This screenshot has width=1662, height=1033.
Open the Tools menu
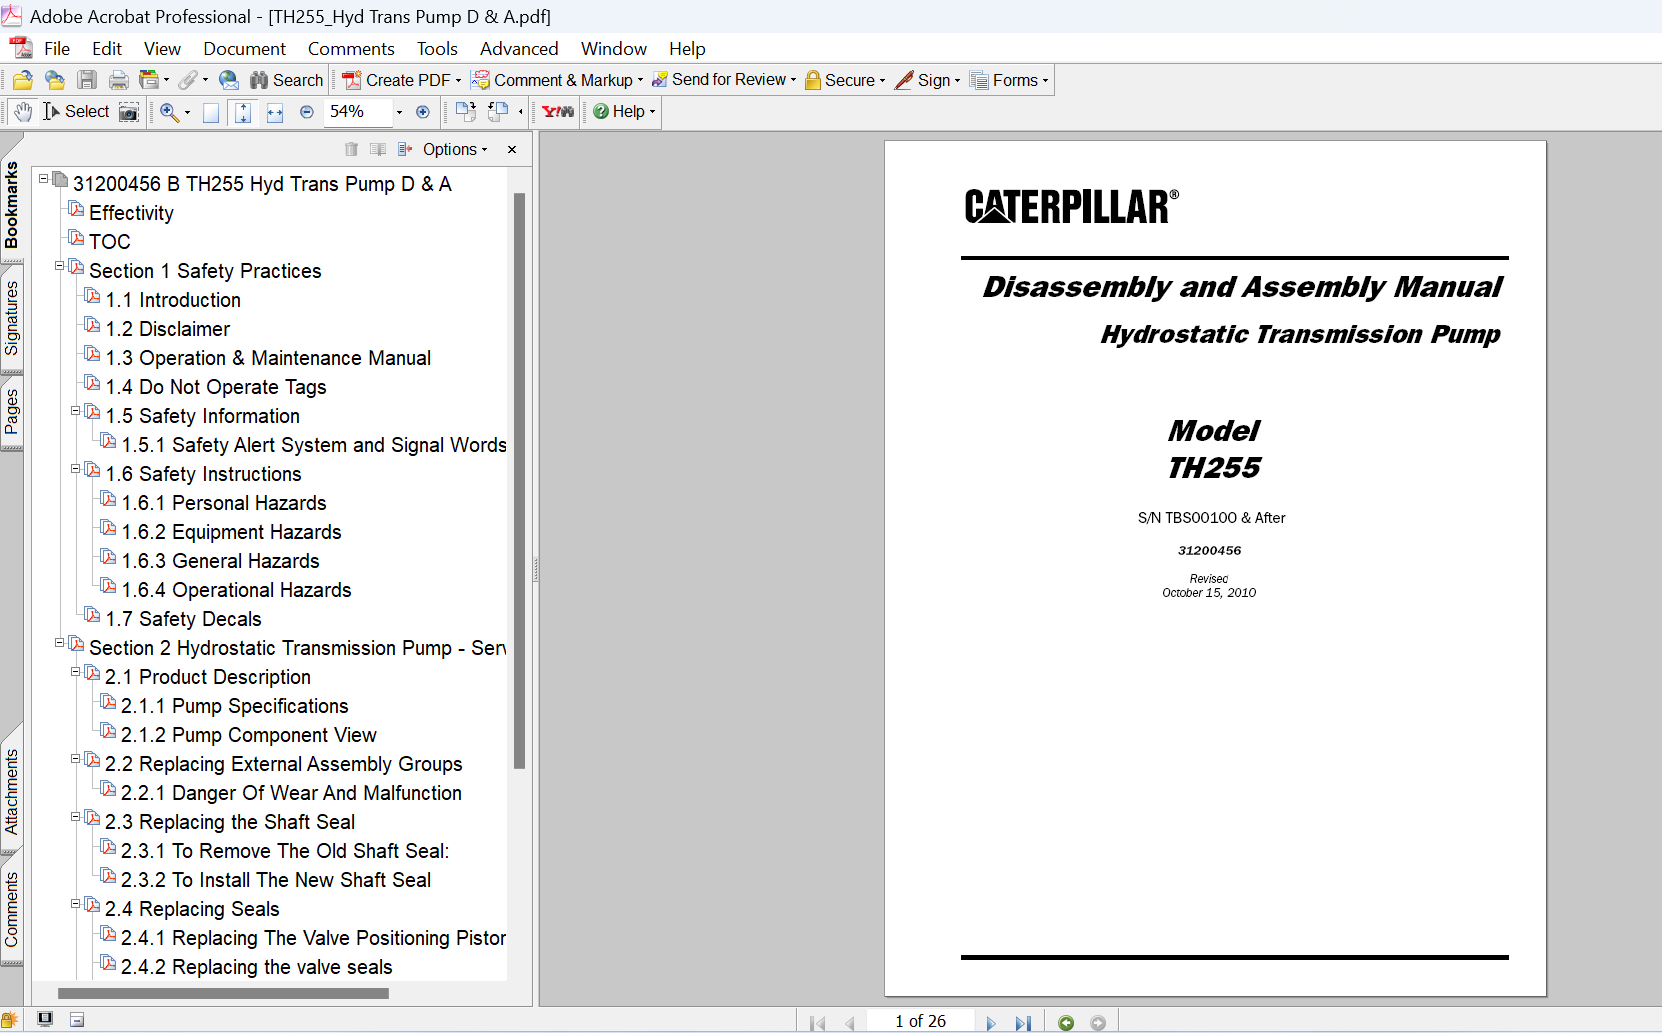(x=437, y=48)
